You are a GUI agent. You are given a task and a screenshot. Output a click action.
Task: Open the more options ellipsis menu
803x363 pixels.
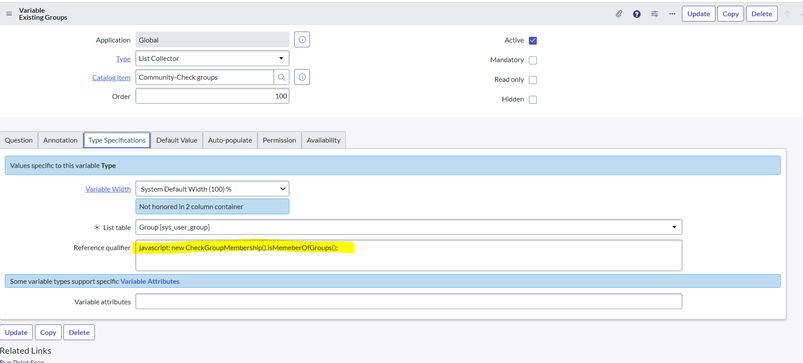pyautogui.click(x=672, y=14)
